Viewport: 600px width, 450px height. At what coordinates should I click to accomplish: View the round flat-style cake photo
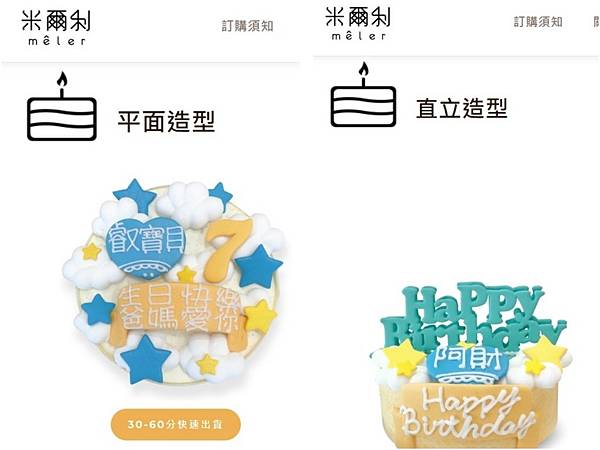click(x=176, y=281)
